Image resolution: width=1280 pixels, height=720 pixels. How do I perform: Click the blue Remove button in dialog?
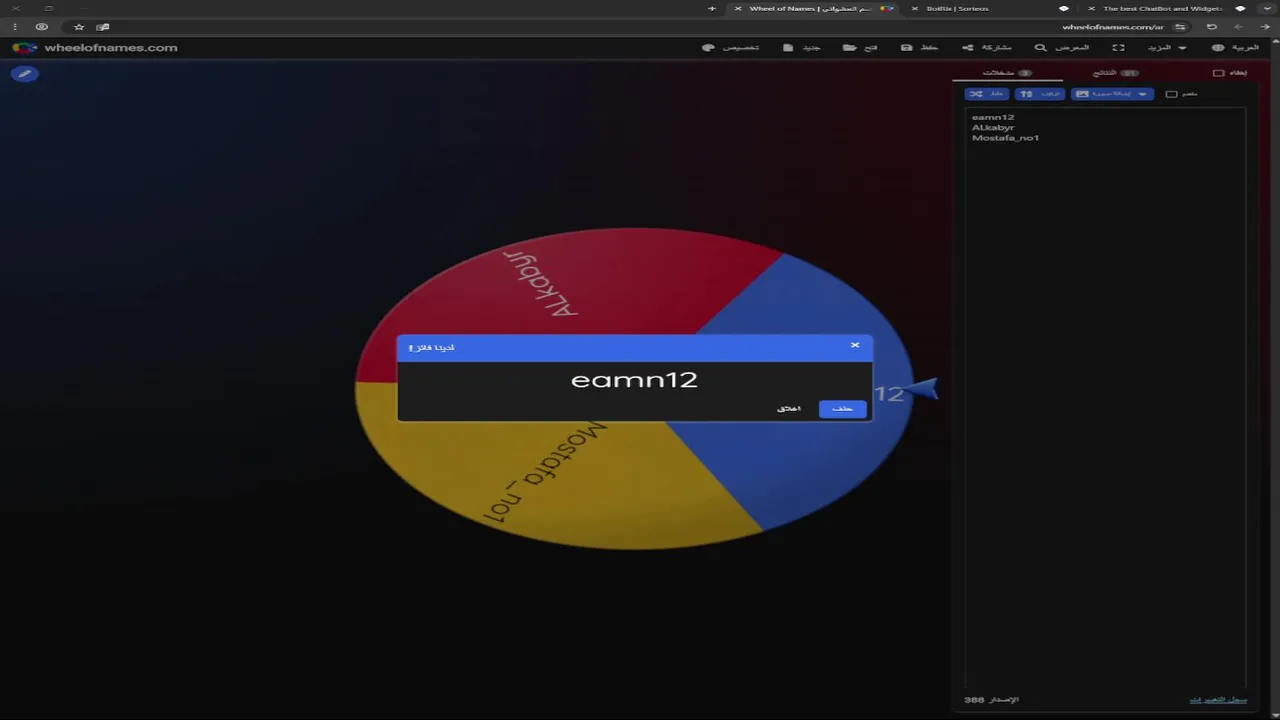pyautogui.click(x=842, y=409)
